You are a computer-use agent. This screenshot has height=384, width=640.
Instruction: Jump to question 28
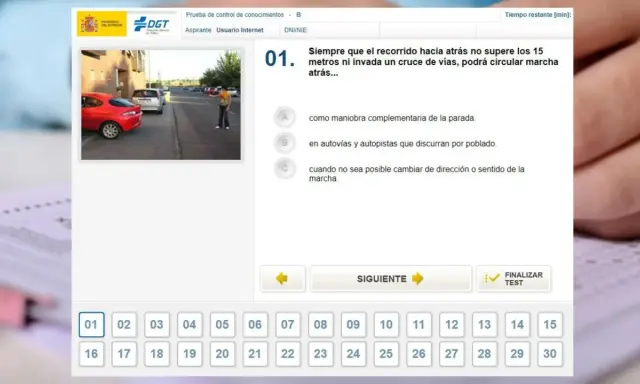484,353
